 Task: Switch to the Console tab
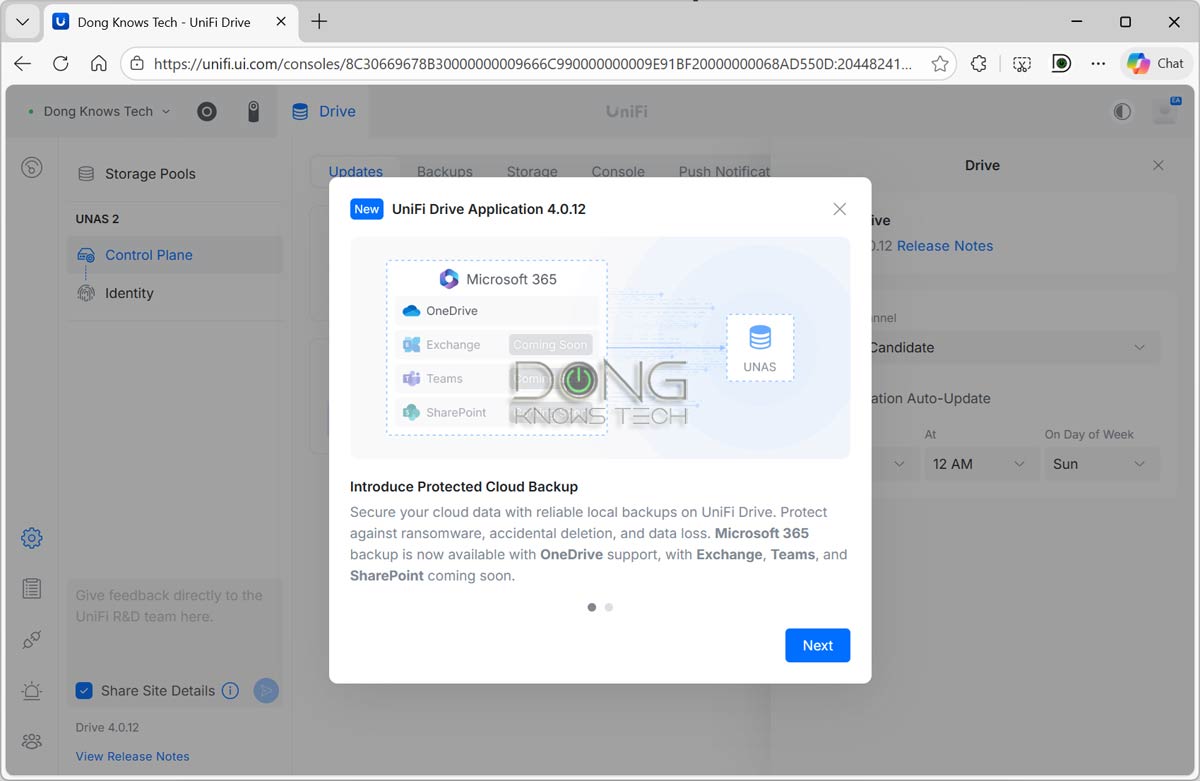[x=617, y=171]
